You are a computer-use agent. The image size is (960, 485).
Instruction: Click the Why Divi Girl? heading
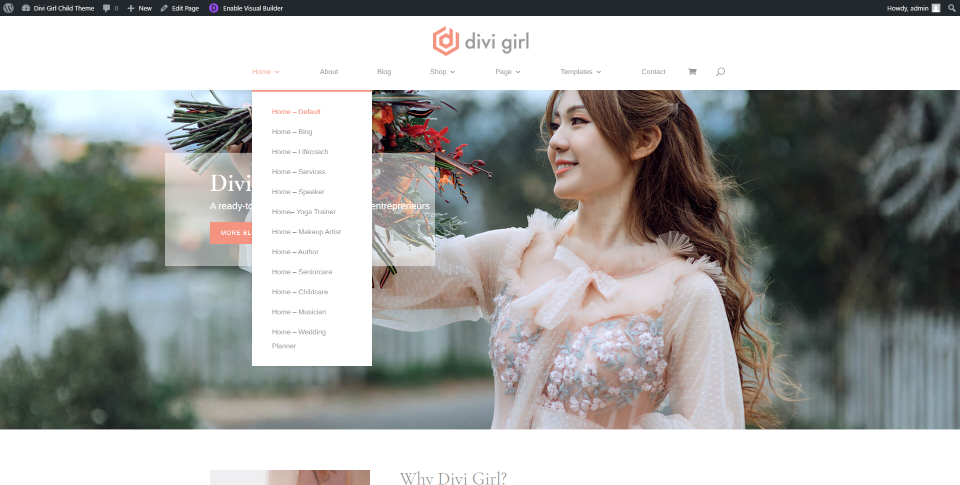point(453,478)
